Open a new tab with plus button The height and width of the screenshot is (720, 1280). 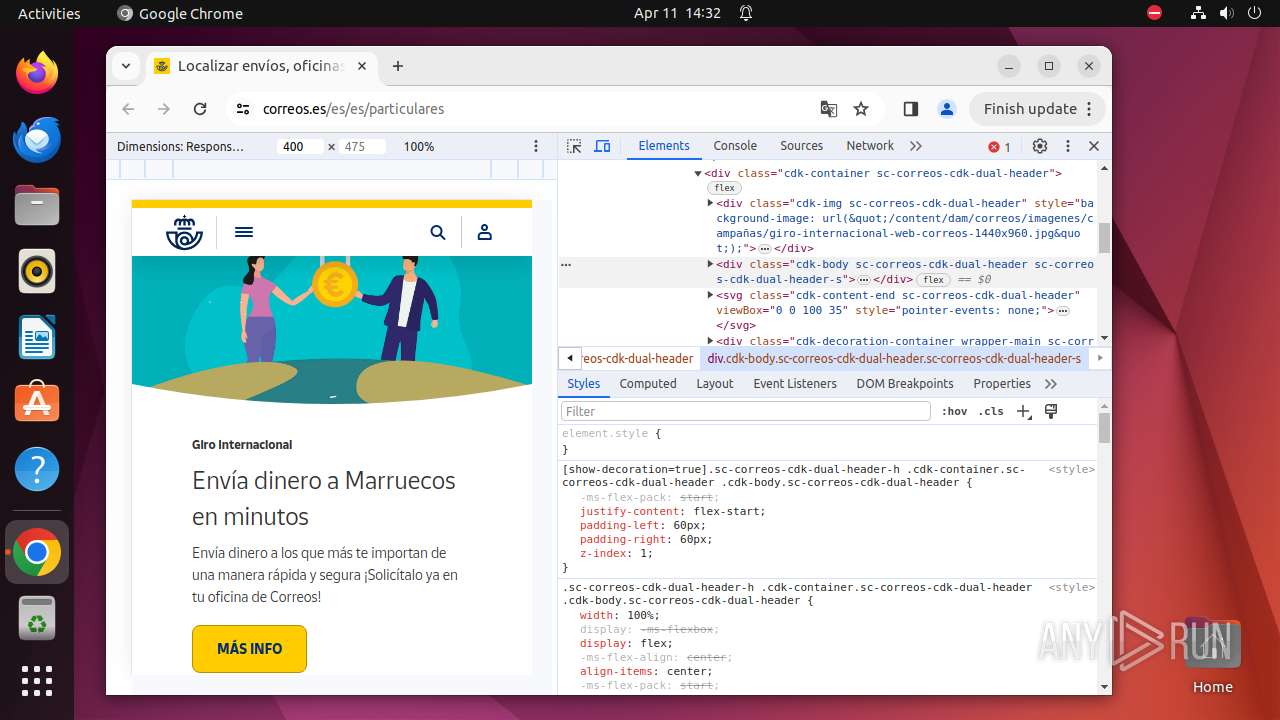(x=398, y=66)
